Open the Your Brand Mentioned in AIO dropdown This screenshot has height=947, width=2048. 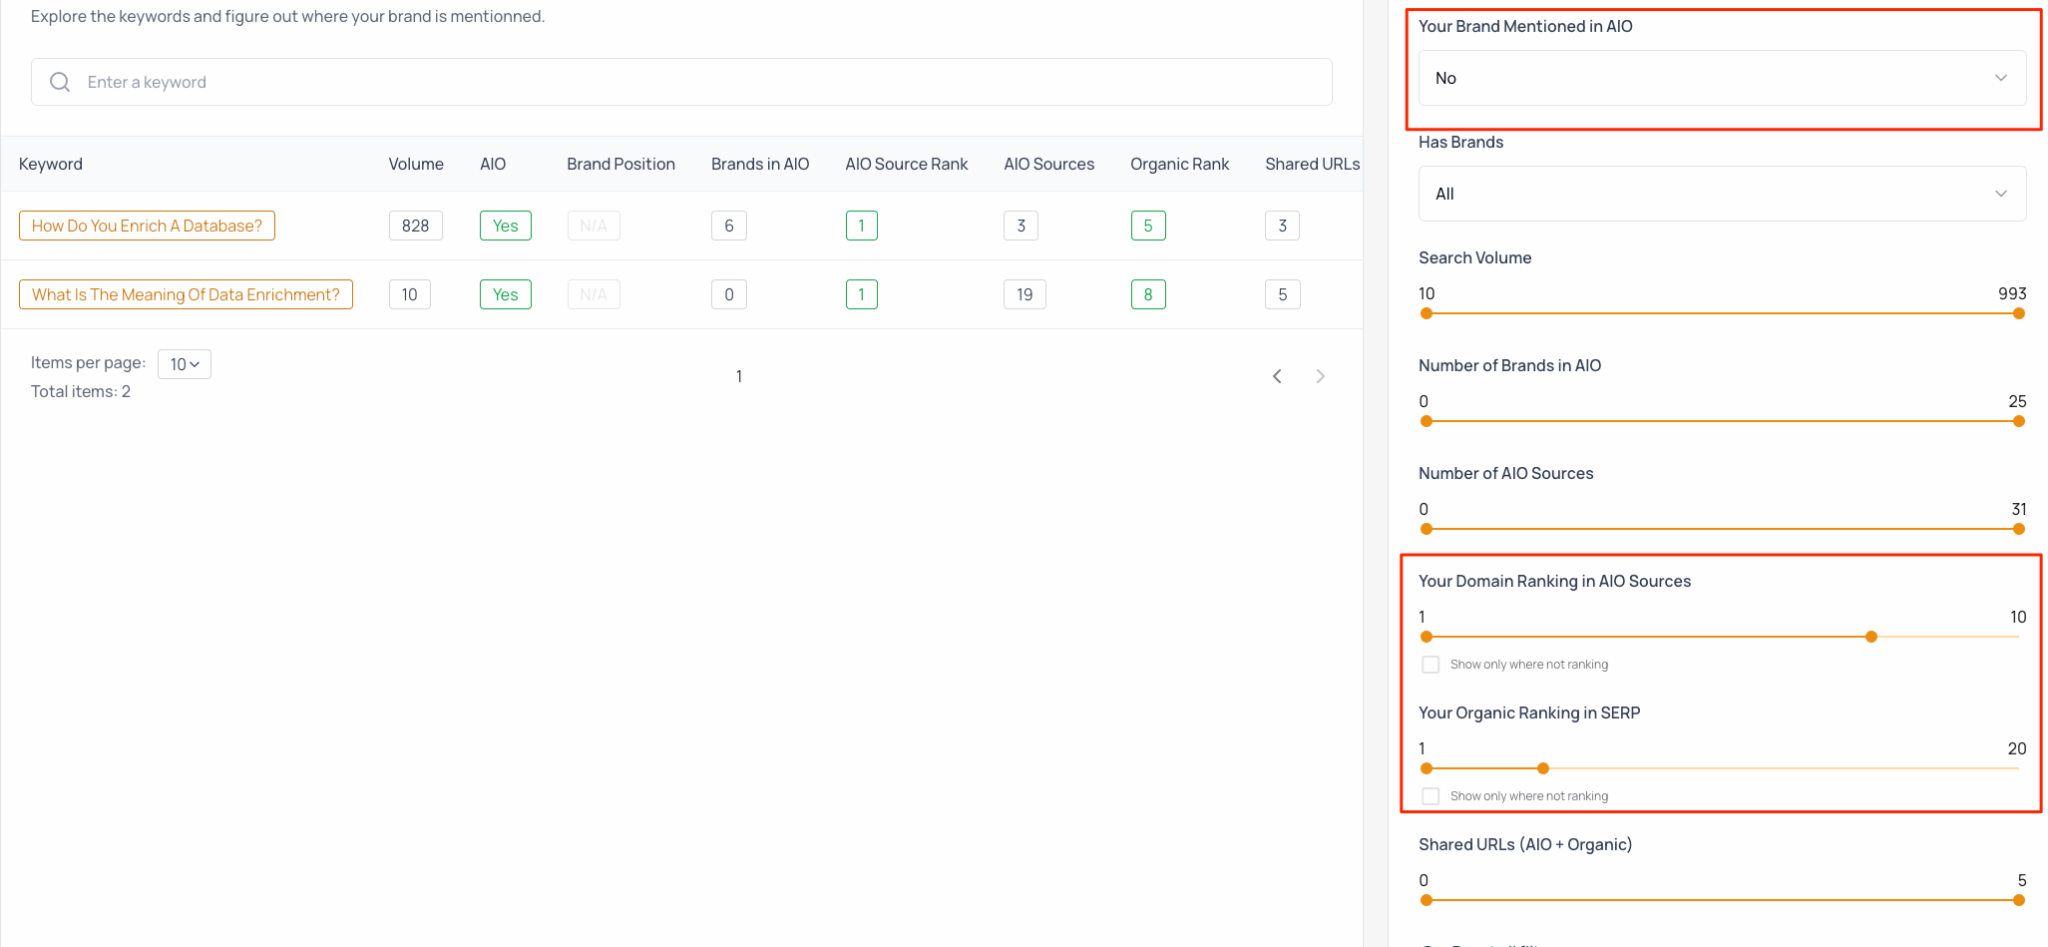1721,78
